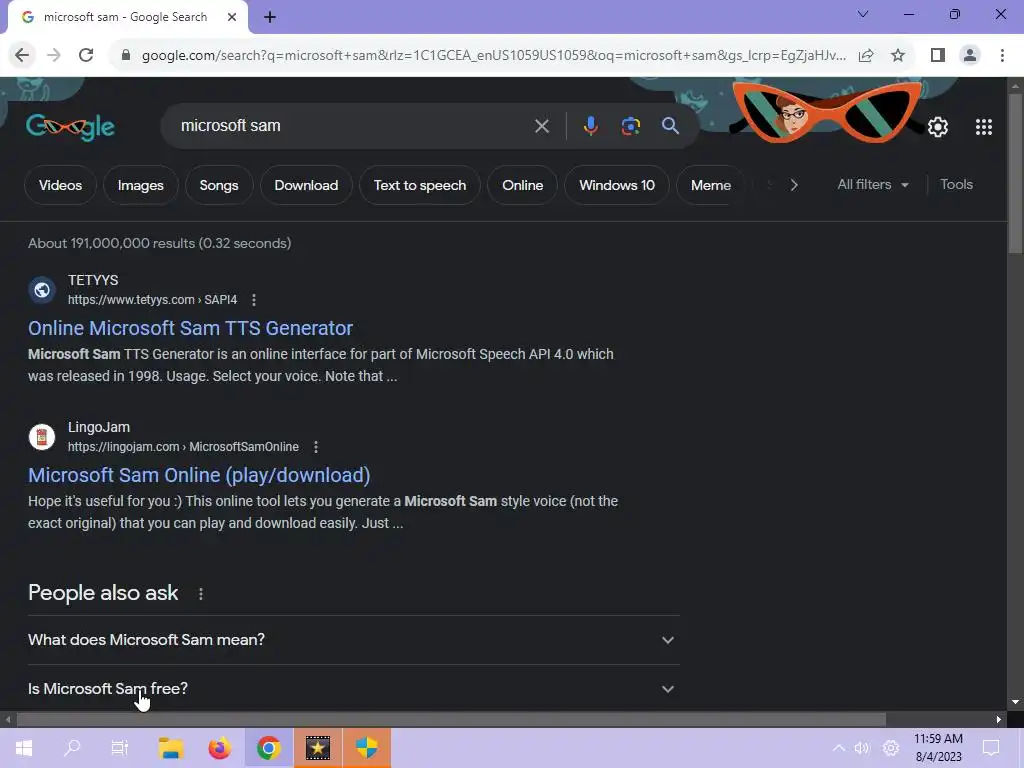This screenshot has width=1024, height=768.
Task: Reload the page with the refresh icon
Action: (x=86, y=55)
